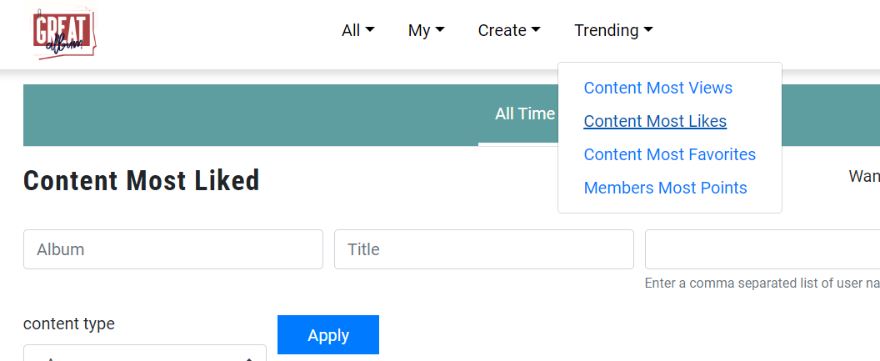
Task: Focus the Title input field
Action: [x=484, y=249]
